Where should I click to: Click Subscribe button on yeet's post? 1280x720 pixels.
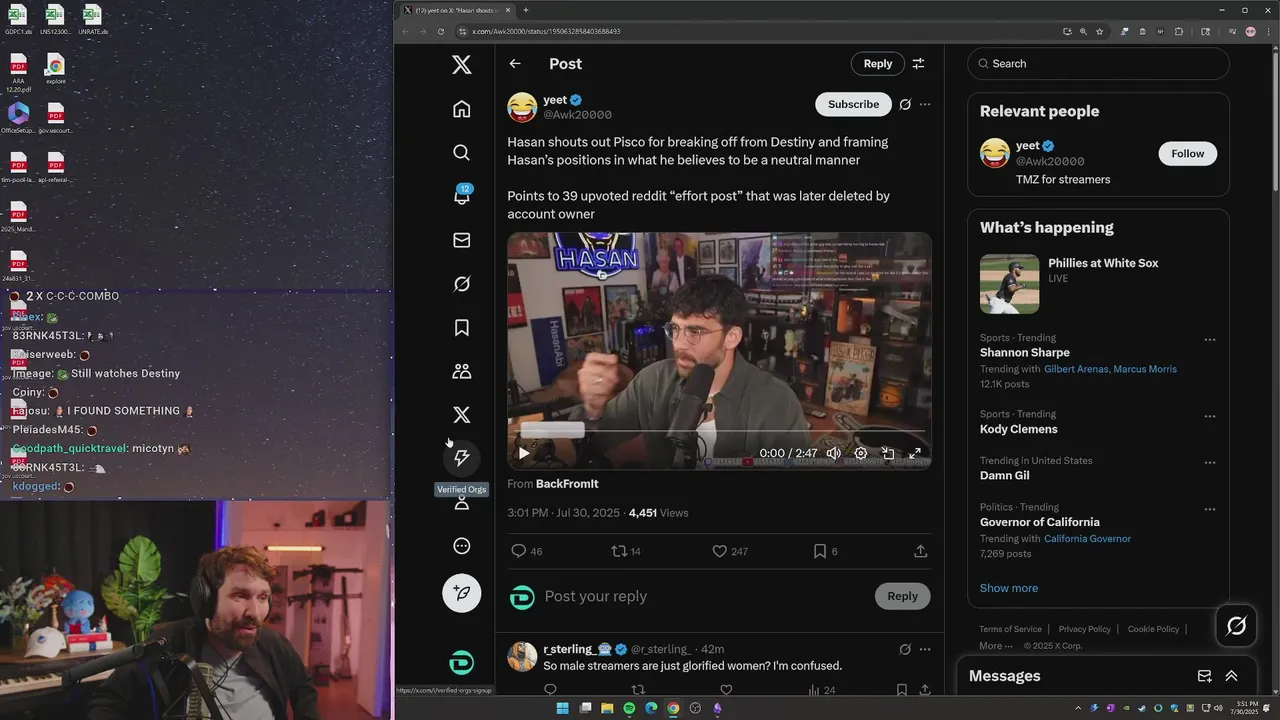[853, 104]
